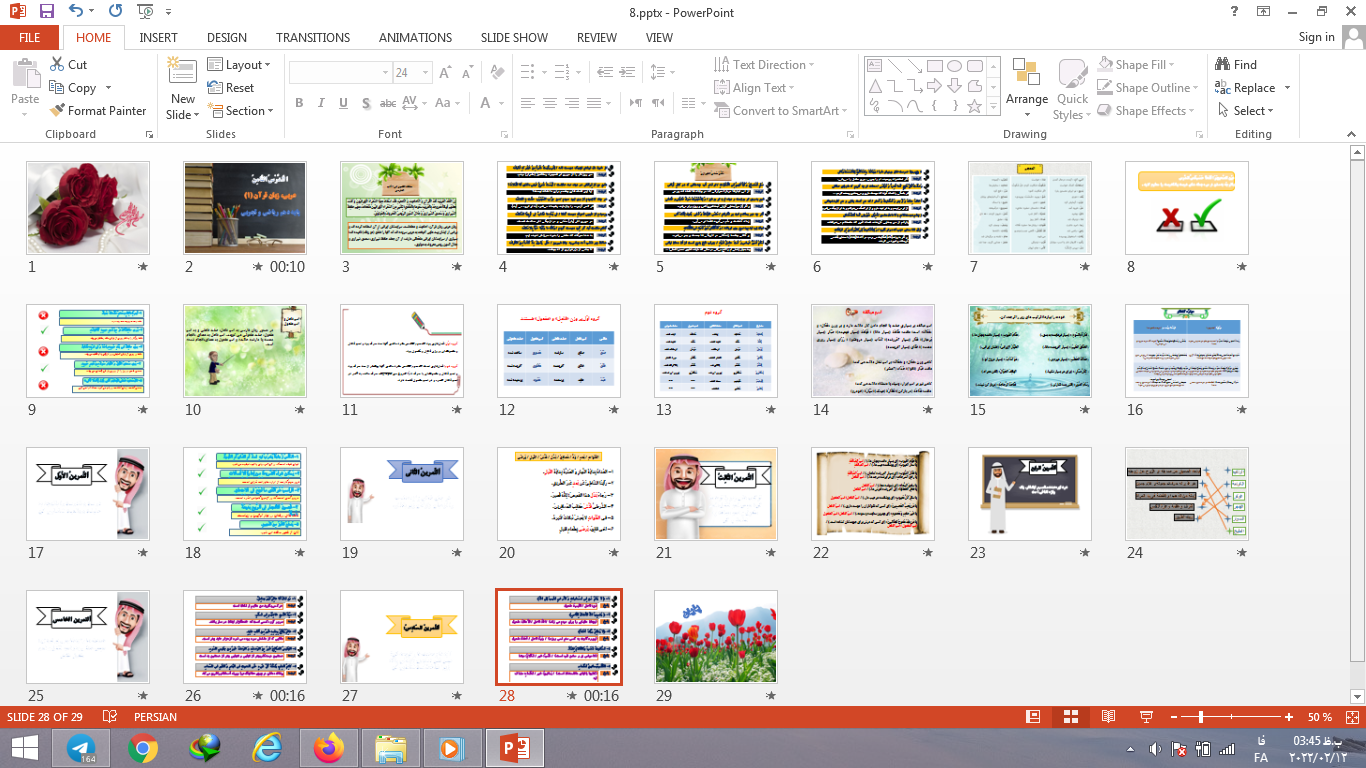Screen dimensions: 1366x768
Task: Click the Quick Styles icon
Action: (x=1072, y=84)
